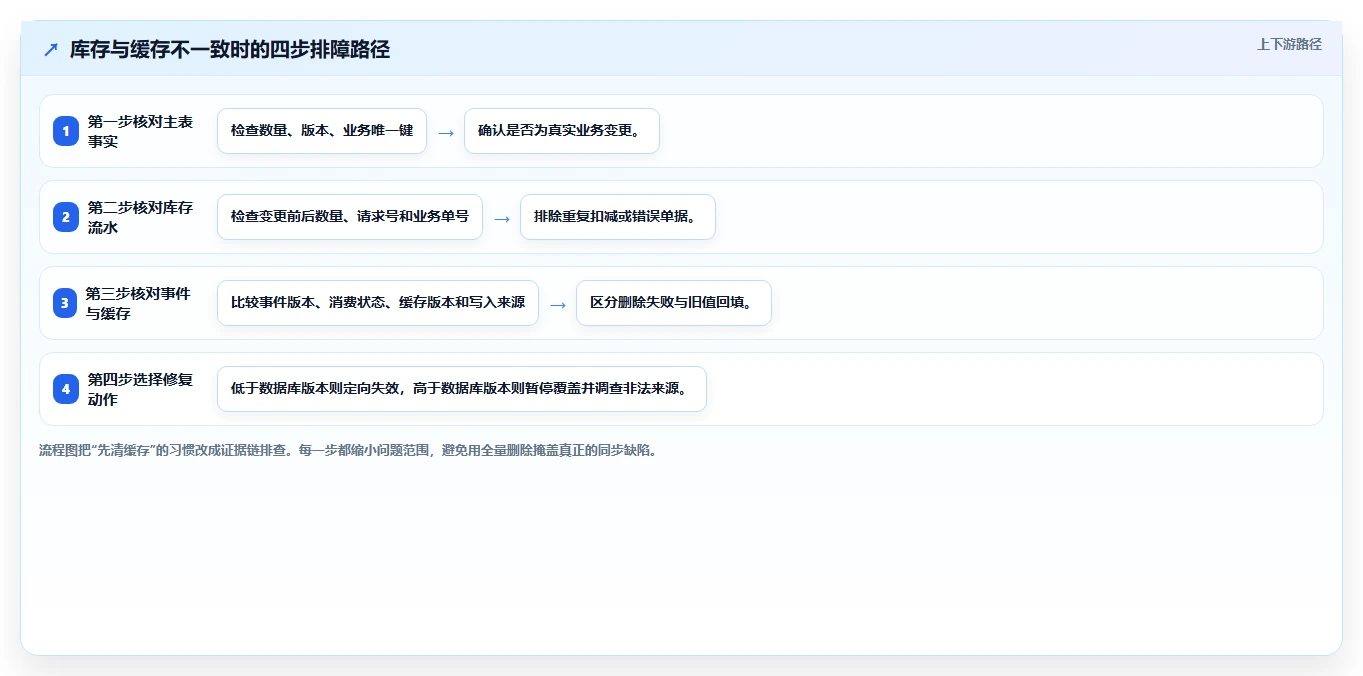Click the 第一步核对主表事实 step label
The width and height of the screenshot is (1363, 676).
click(140, 131)
